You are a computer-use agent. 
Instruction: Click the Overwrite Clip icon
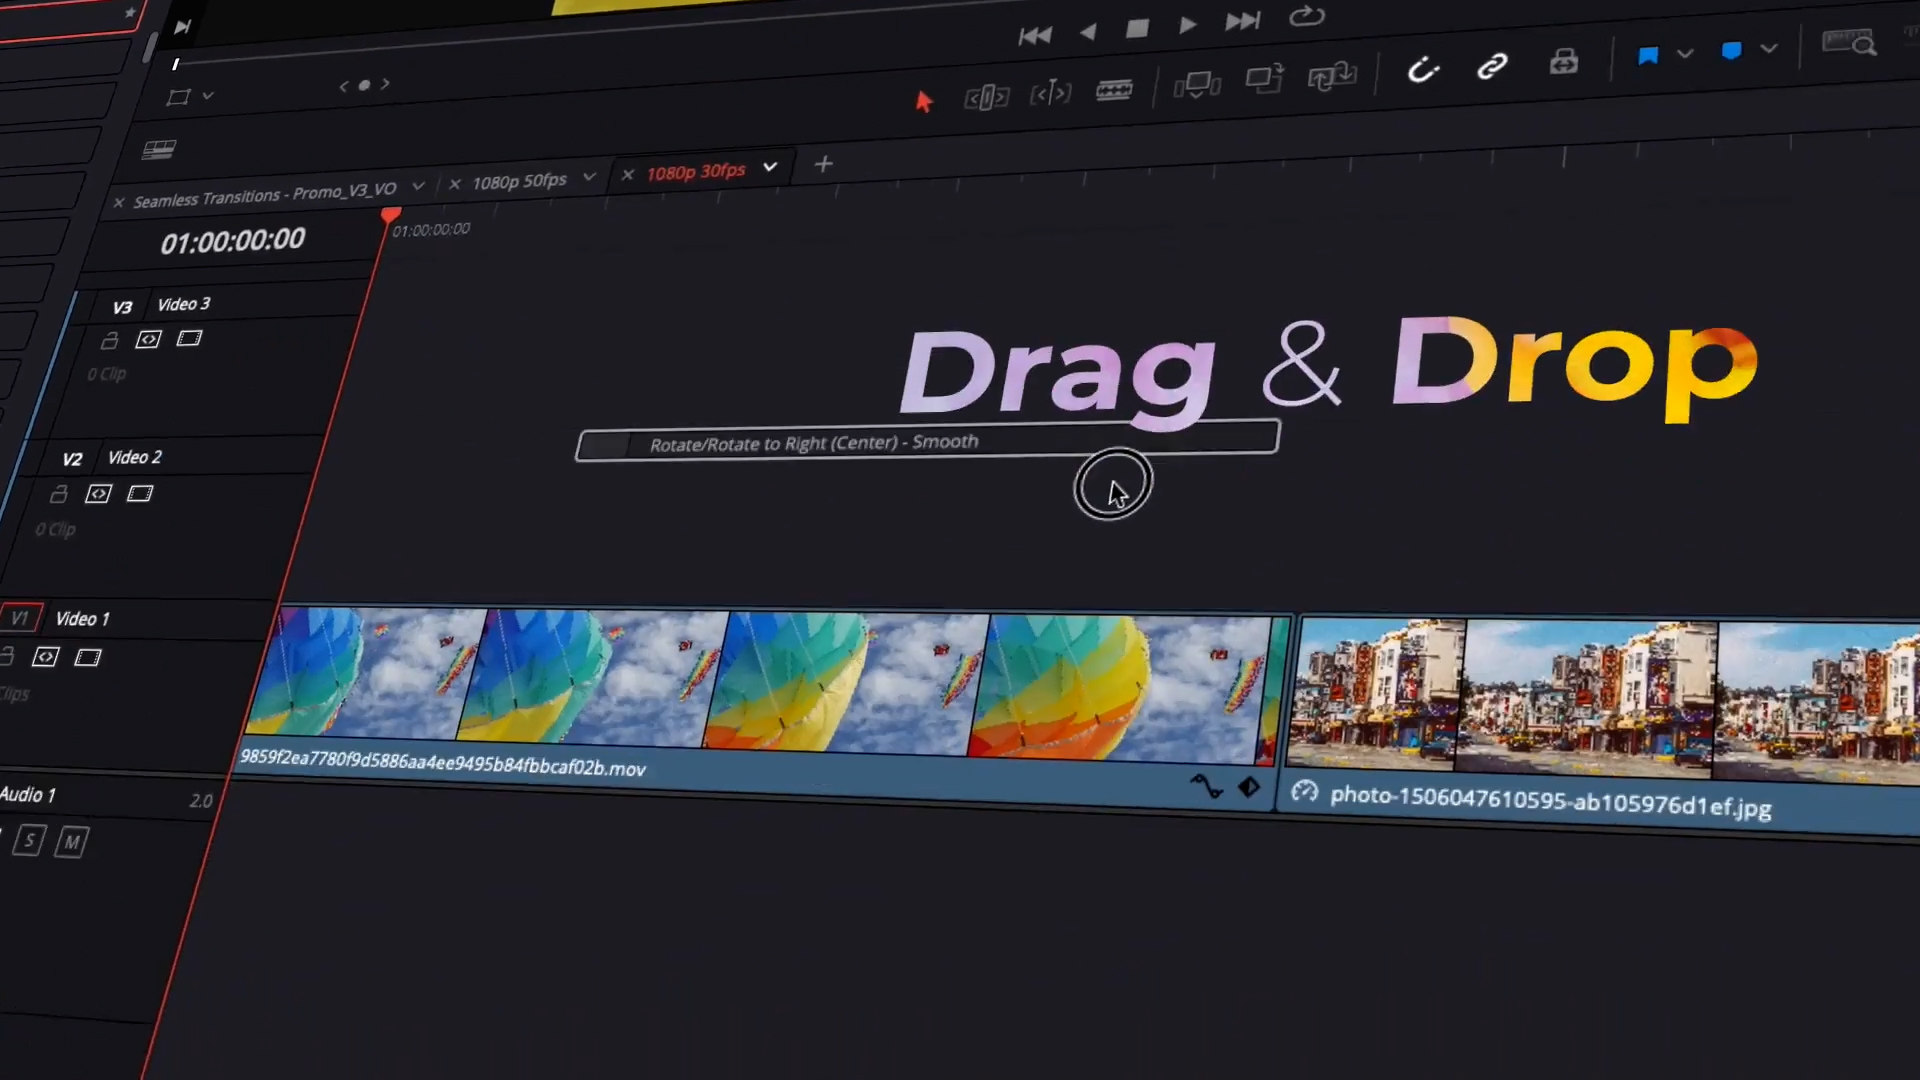1264,79
